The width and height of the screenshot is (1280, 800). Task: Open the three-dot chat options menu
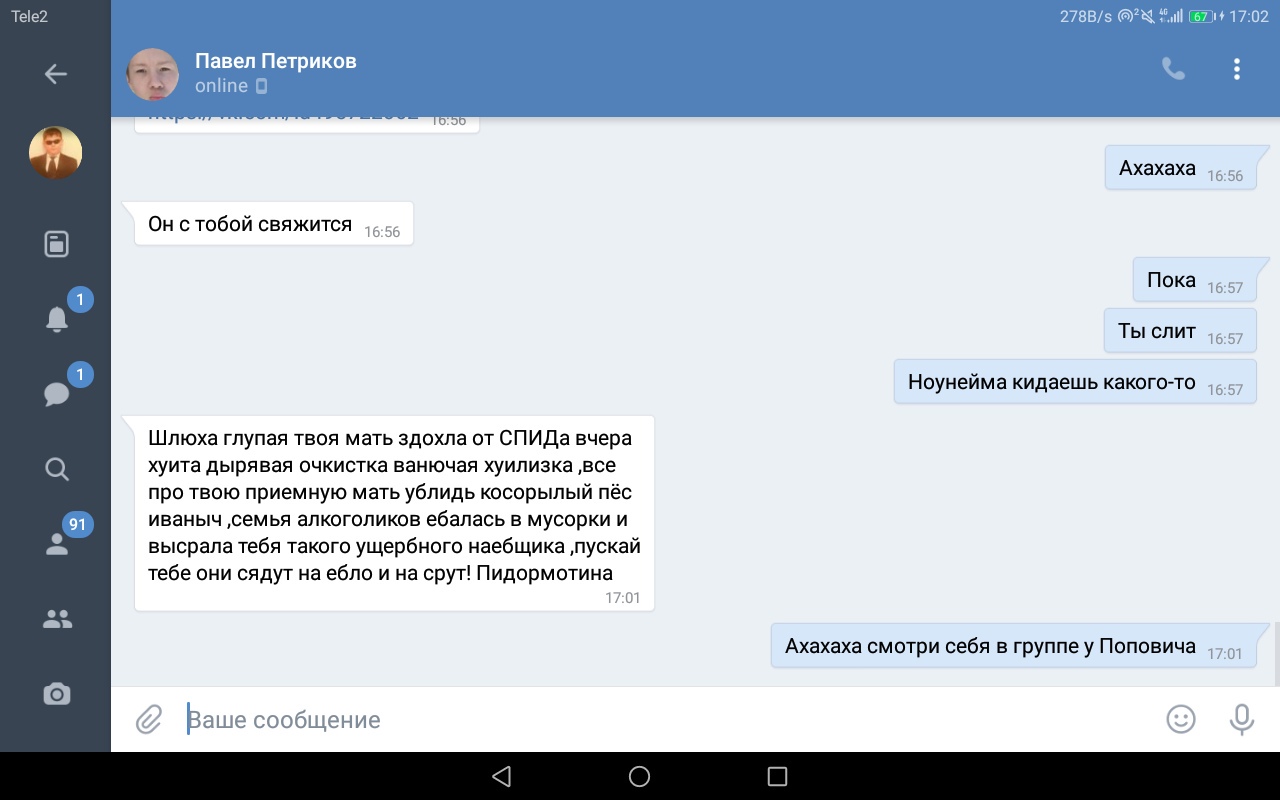[x=1237, y=69]
